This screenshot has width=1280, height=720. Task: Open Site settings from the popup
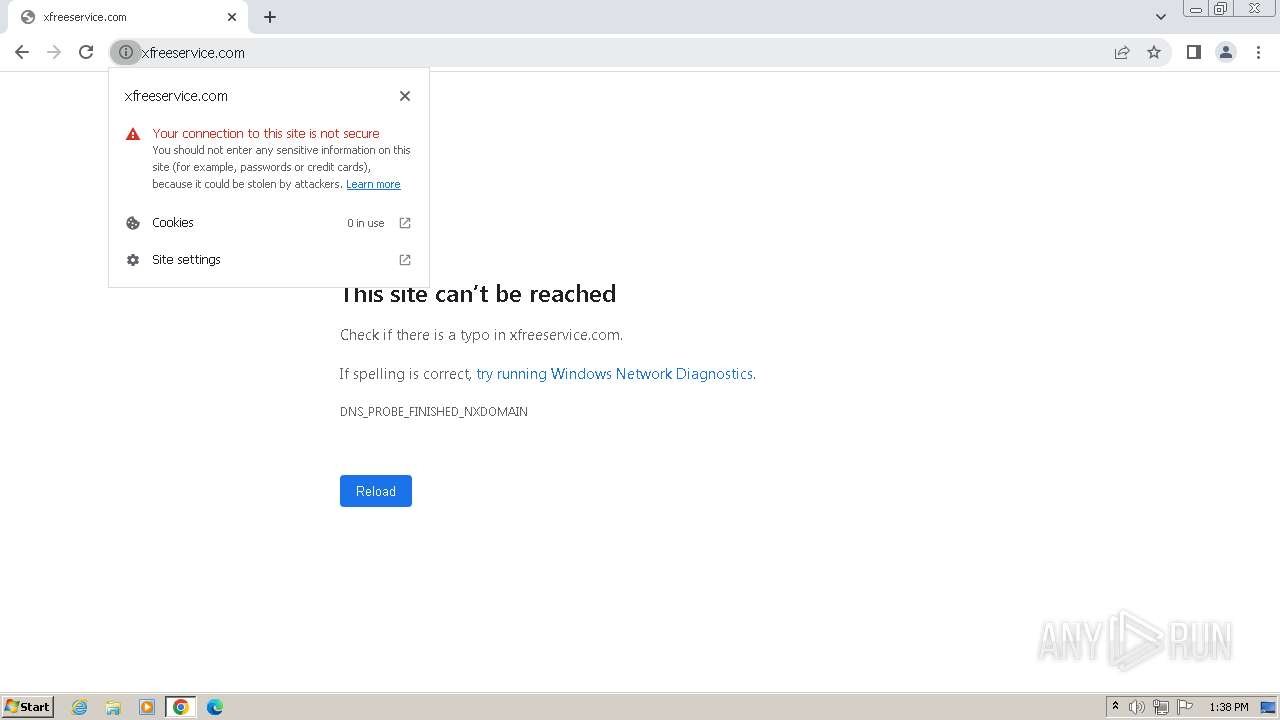(x=269, y=260)
